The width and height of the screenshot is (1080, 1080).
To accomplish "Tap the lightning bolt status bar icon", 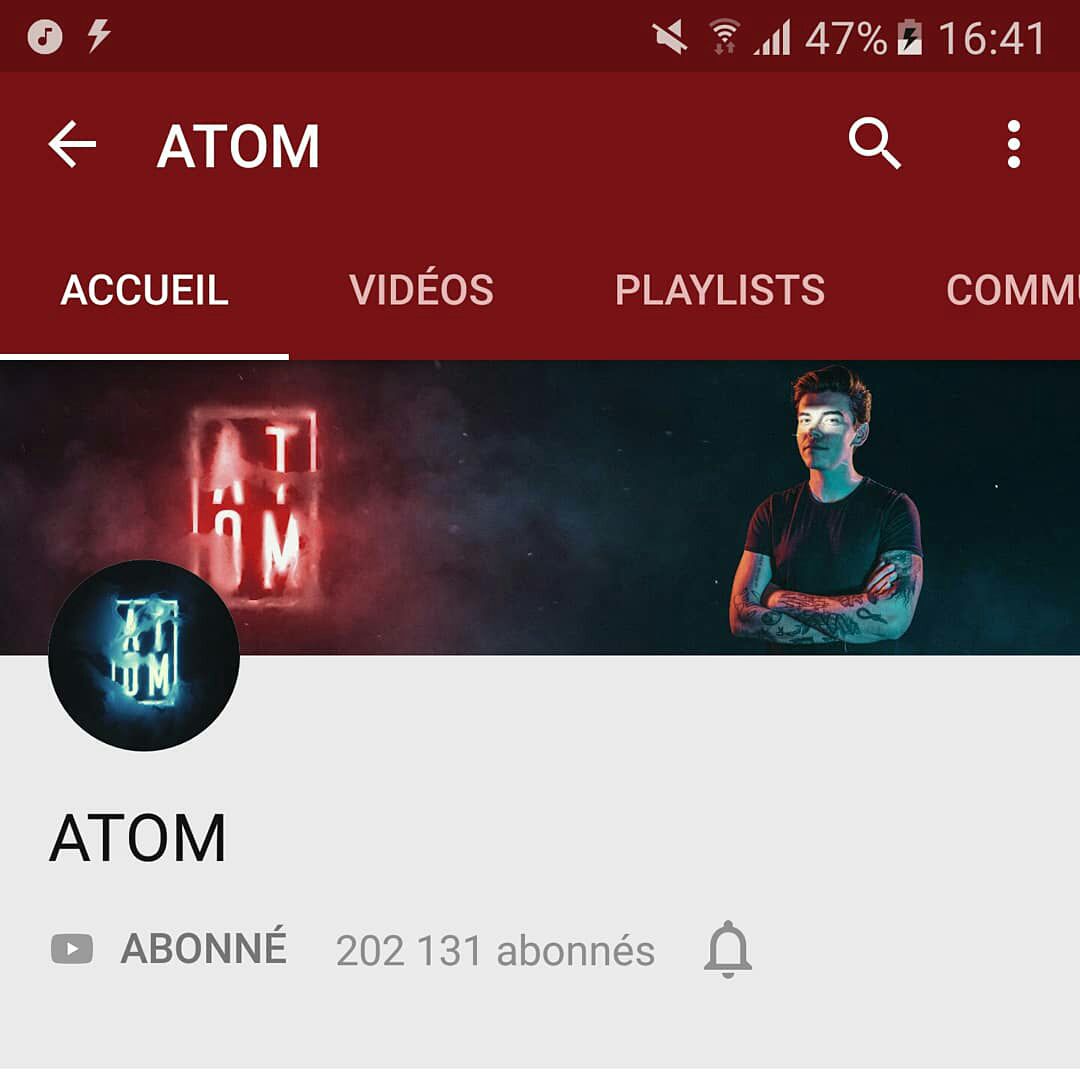I will [98, 36].
